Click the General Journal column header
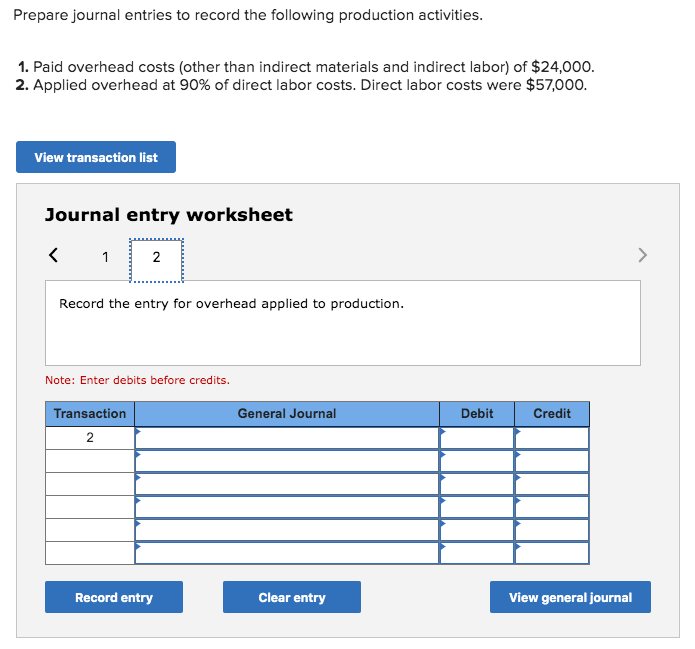This screenshot has width=695, height=649. (x=287, y=414)
